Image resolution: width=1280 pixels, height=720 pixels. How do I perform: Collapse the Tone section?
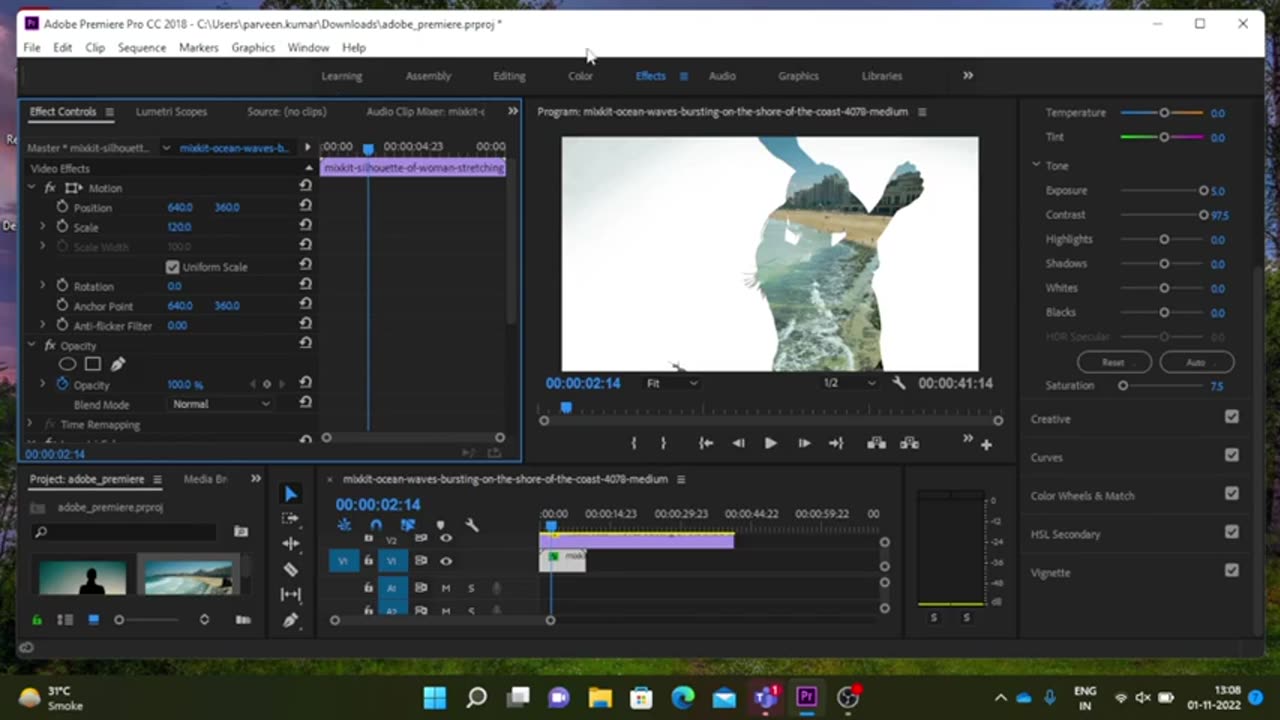click(x=1036, y=165)
